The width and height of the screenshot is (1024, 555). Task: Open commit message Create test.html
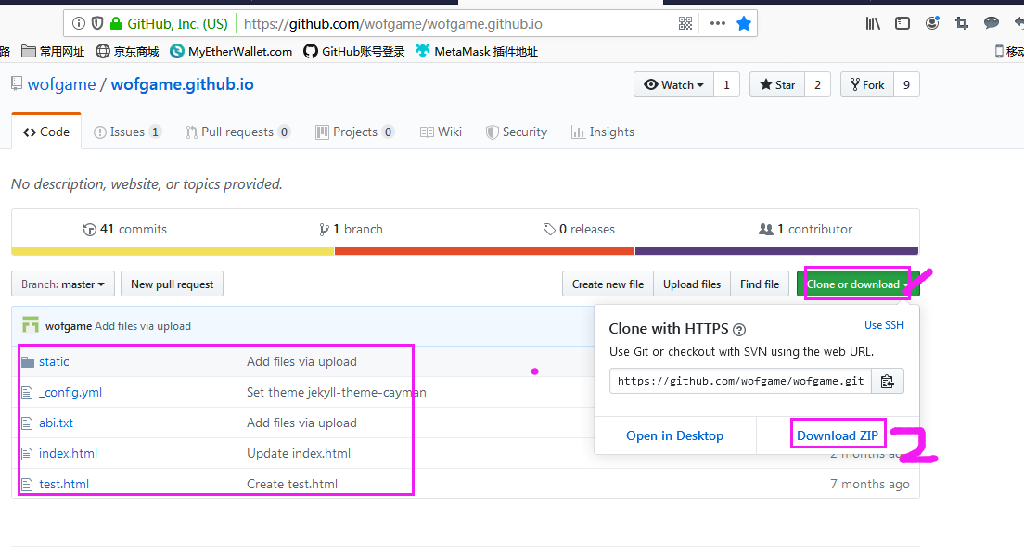293,484
